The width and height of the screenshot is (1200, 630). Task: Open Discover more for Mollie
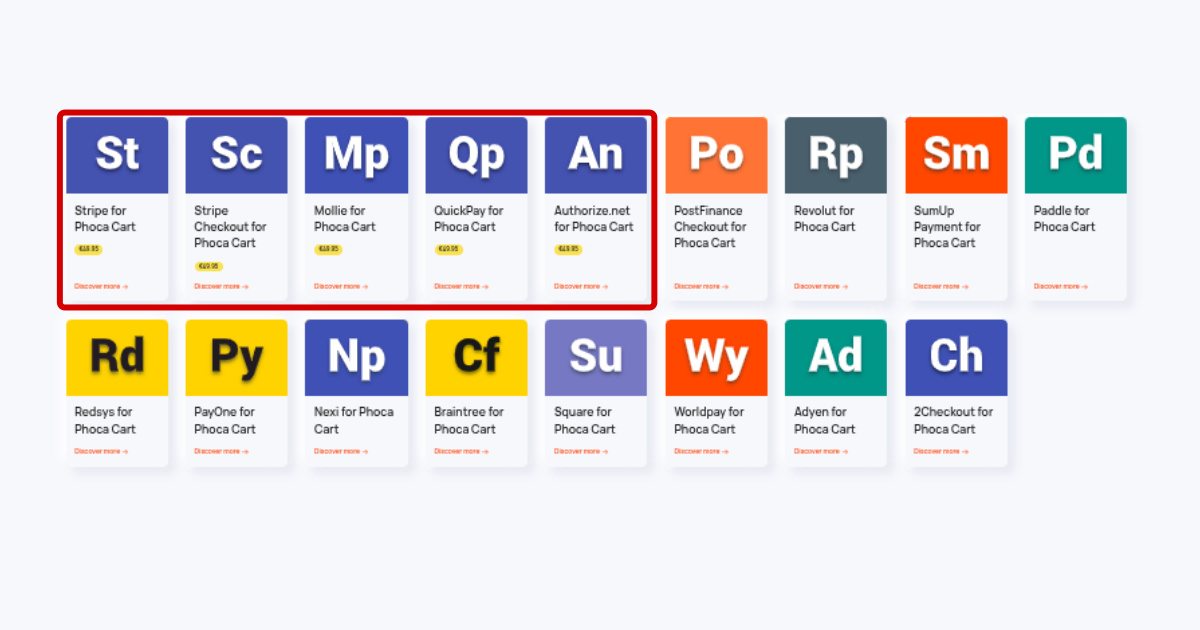(x=341, y=286)
